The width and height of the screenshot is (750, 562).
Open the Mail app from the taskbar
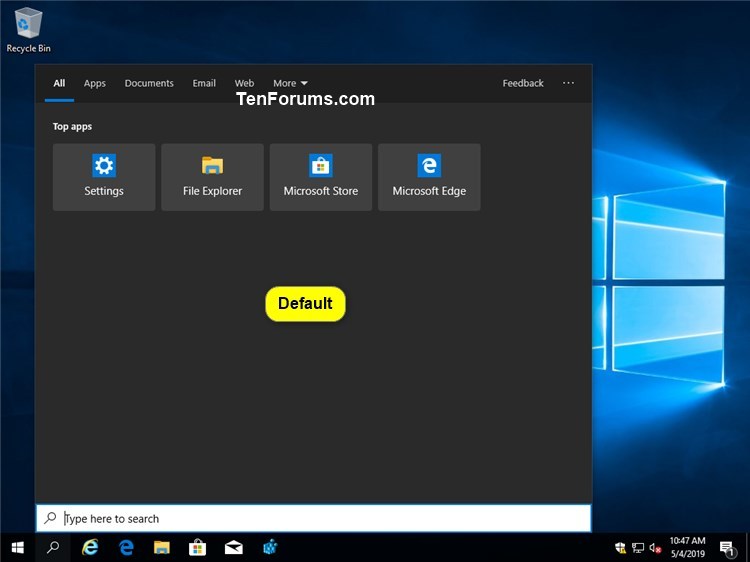[x=233, y=547]
